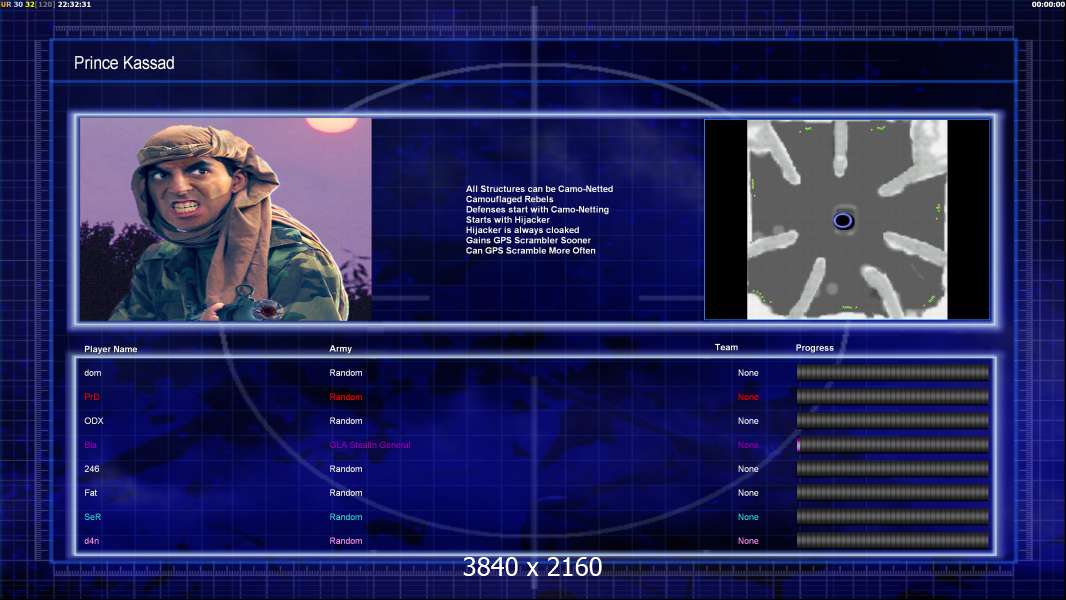Click the 'Hijacker is always cloaked' line
Viewport: 1066px width, 600px height.
point(522,230)
